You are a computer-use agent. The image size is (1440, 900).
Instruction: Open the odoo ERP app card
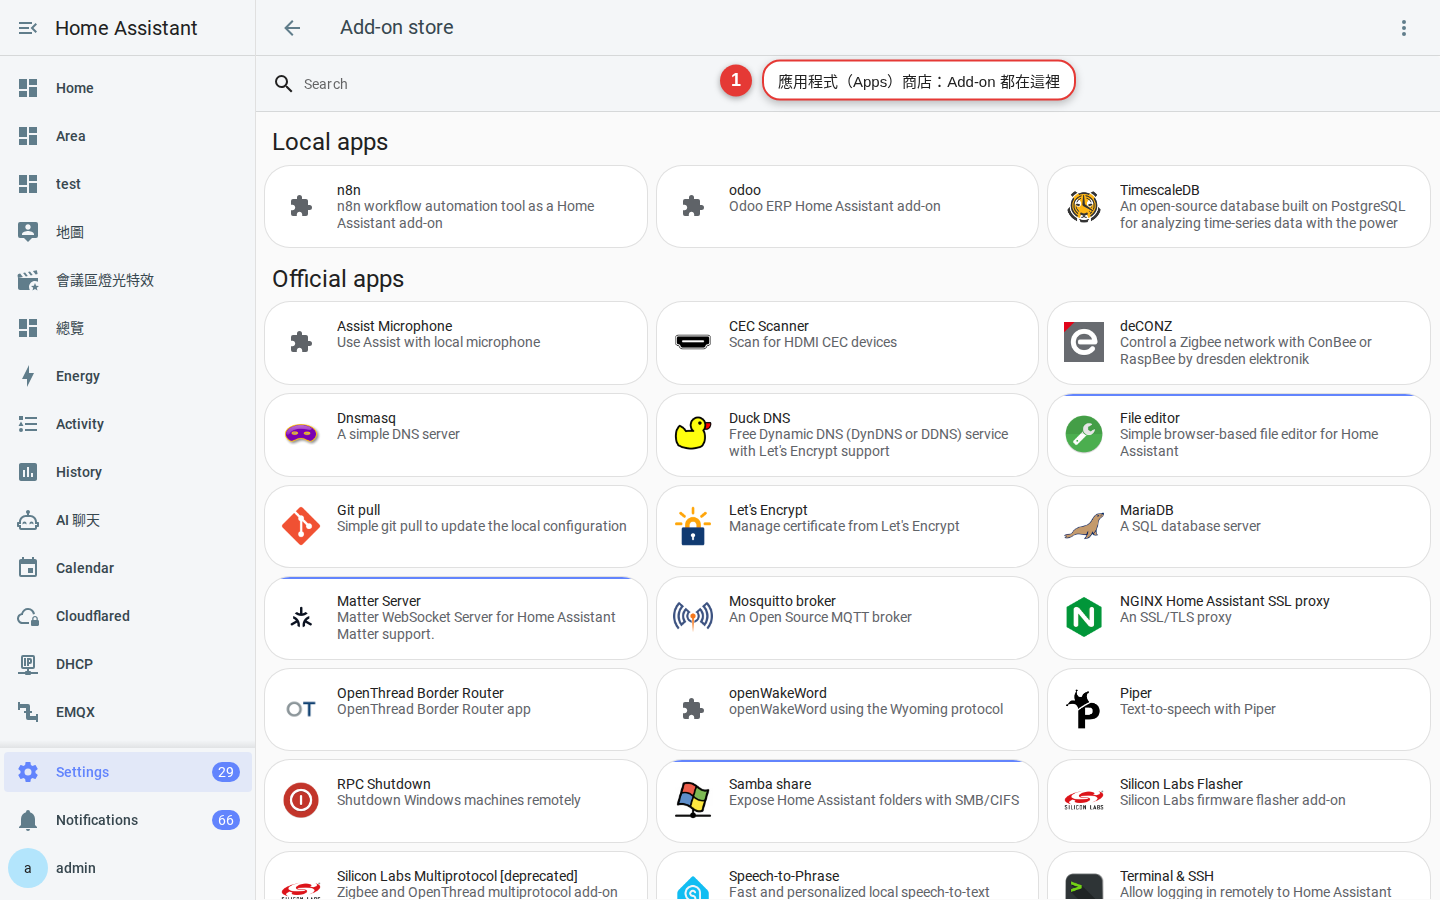click(847, 206)
